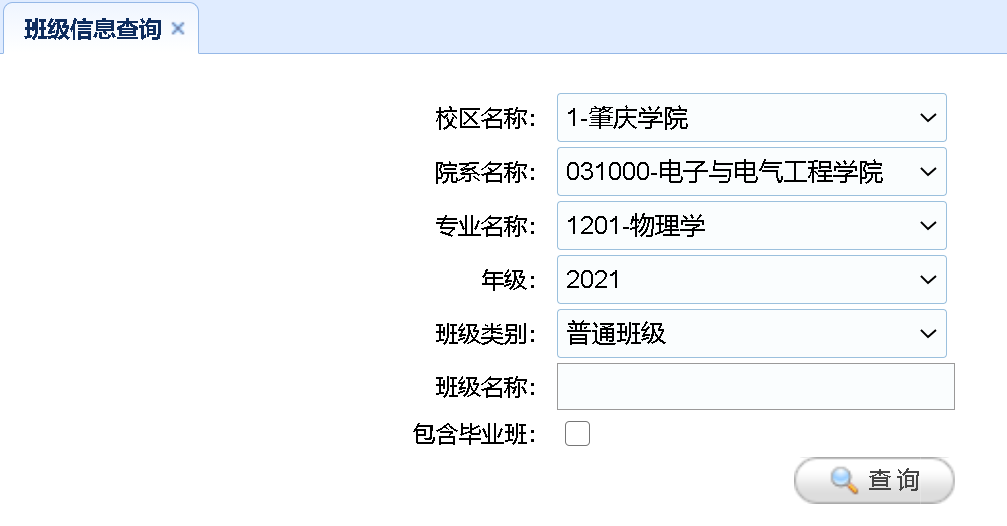Click the 年级 label text
The image size is (1007, 526).
[508, 281]
